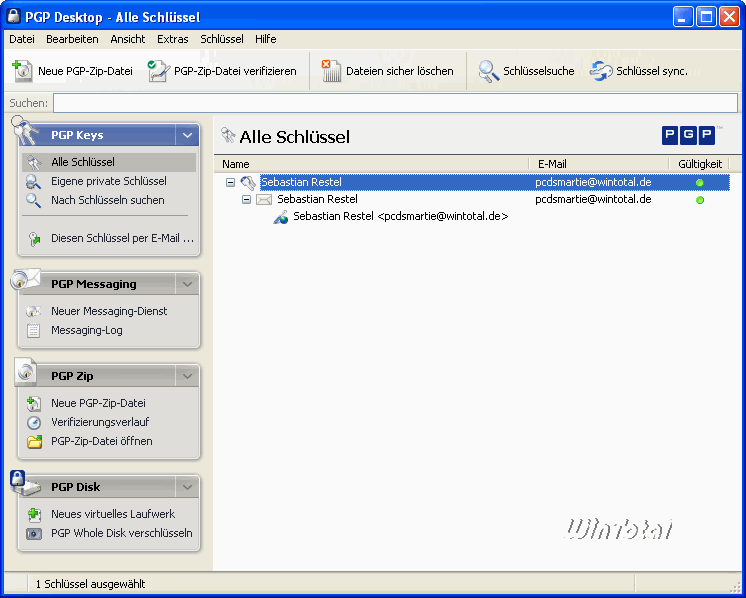Viewport: 746px width, 598px height.
Task: Click the Eigene private Schlüssel icon
Action: [x=33, y=182]
